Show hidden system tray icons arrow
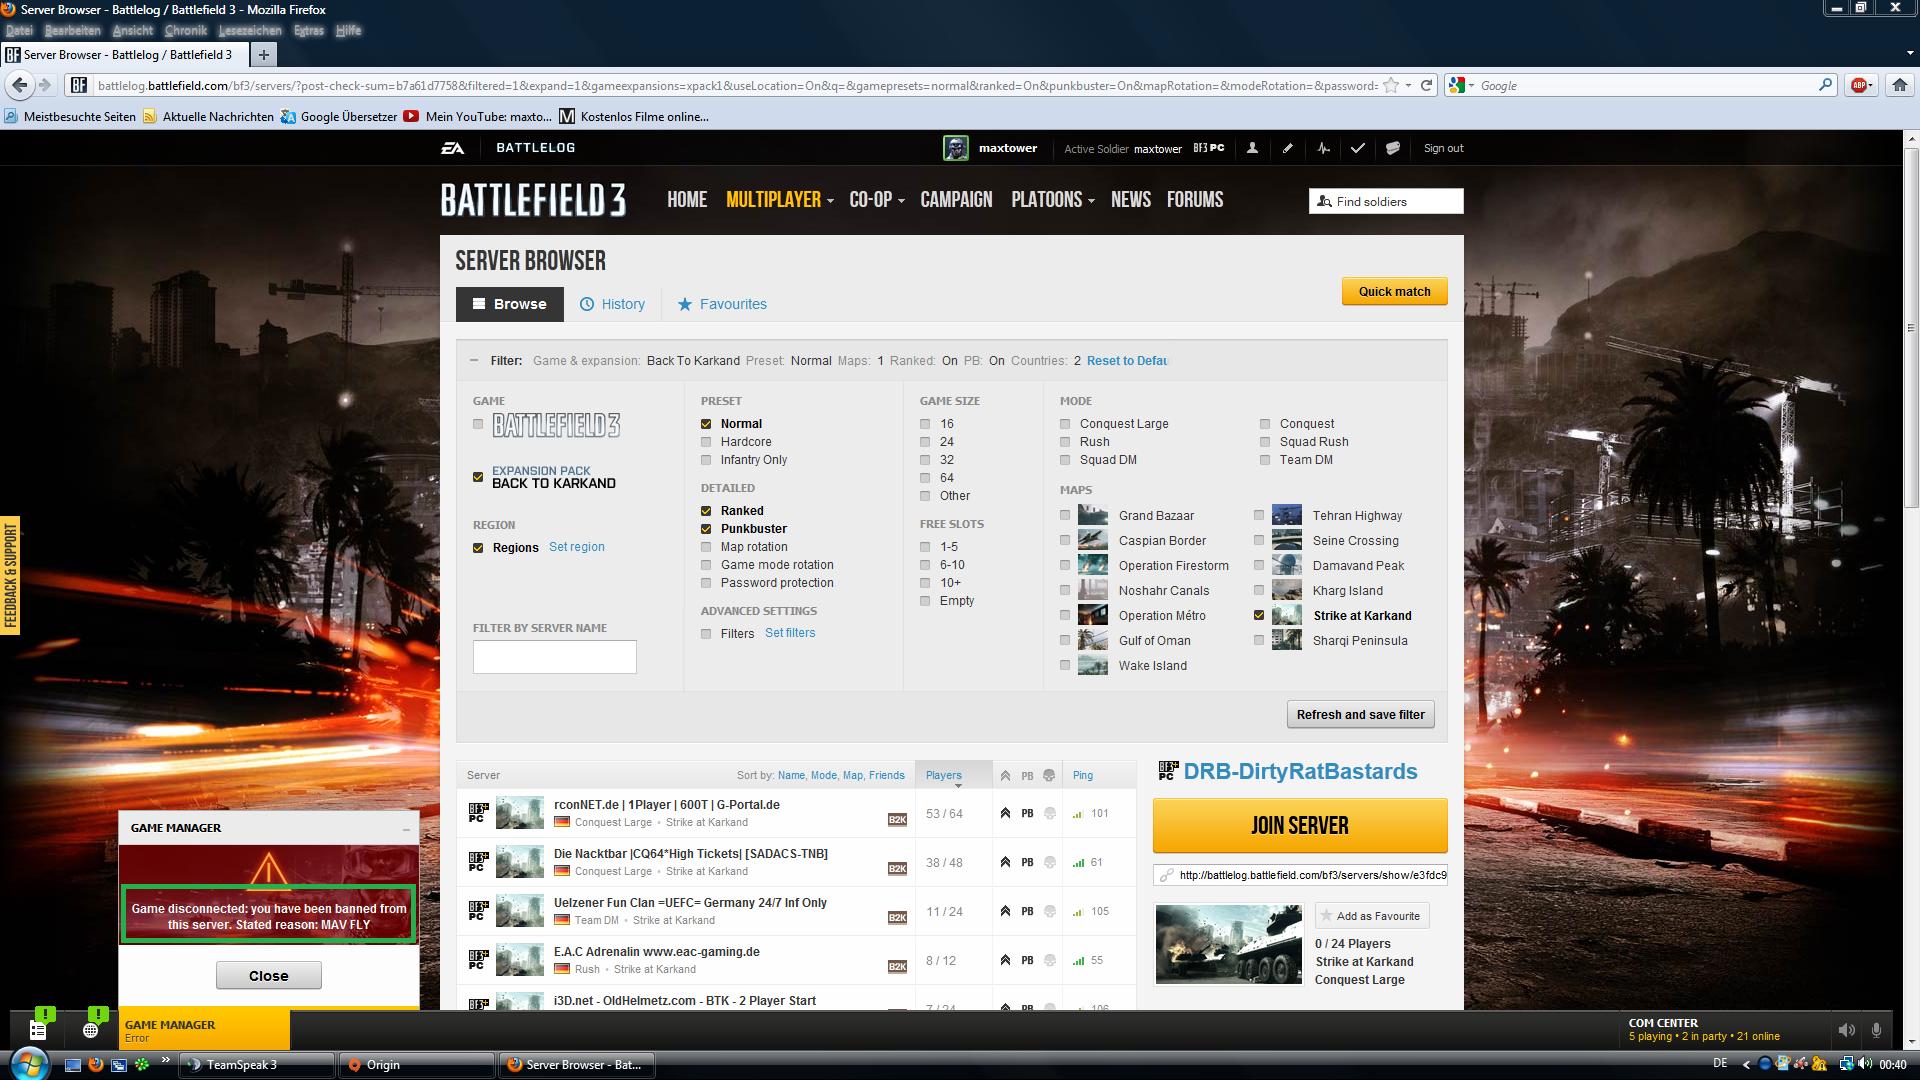Image resolution: width=1920 pixels, height=1080 pixels. (x=1747, y=1065)
